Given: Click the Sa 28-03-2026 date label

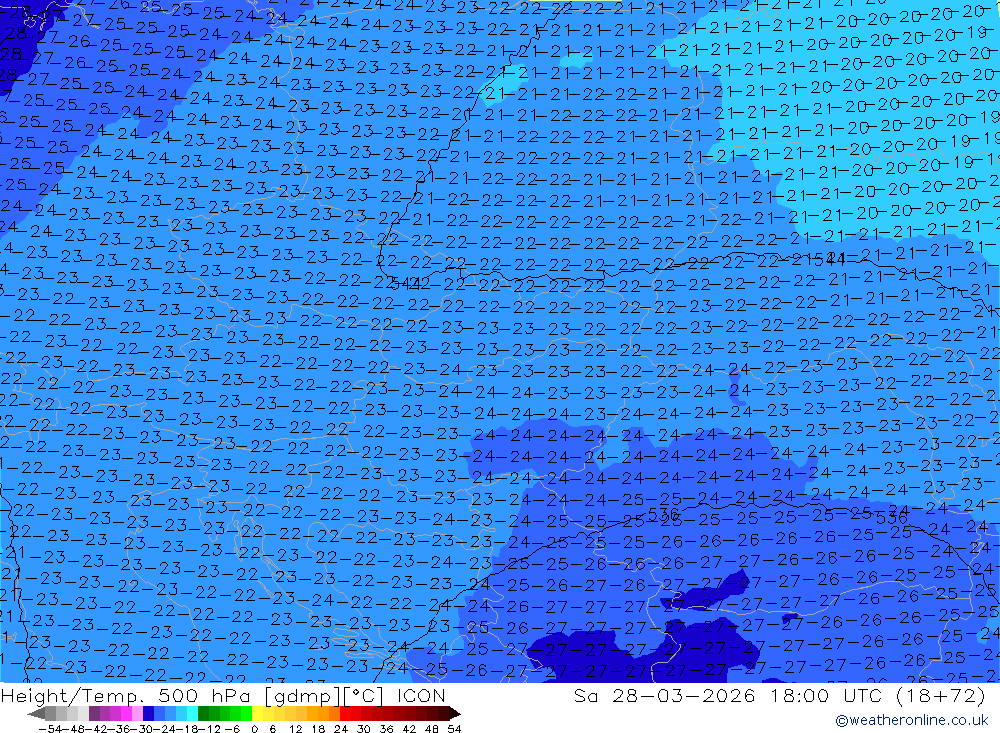Looking at the screenshot, I should (x=664, y=695).
